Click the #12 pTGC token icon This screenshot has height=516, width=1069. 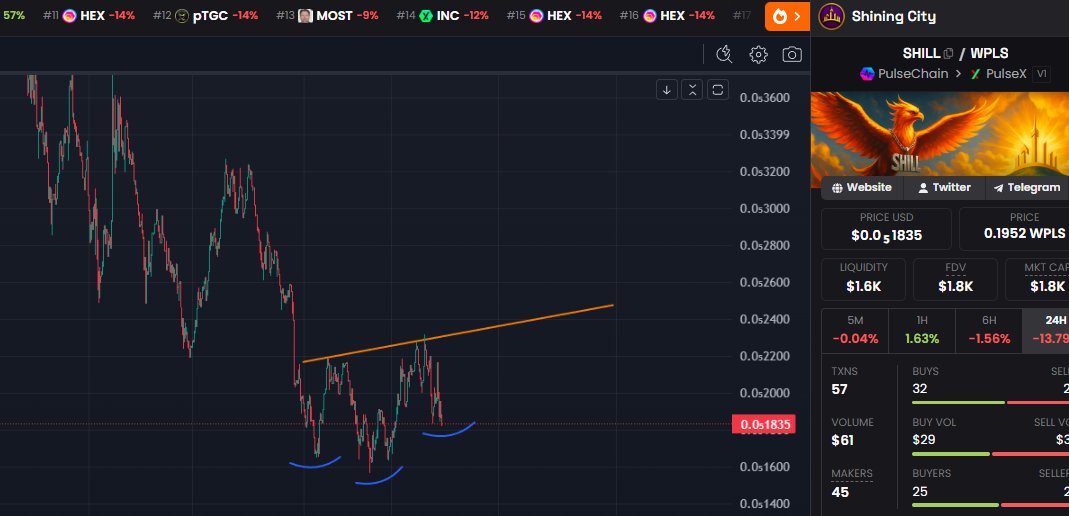[x=181, y=16]
